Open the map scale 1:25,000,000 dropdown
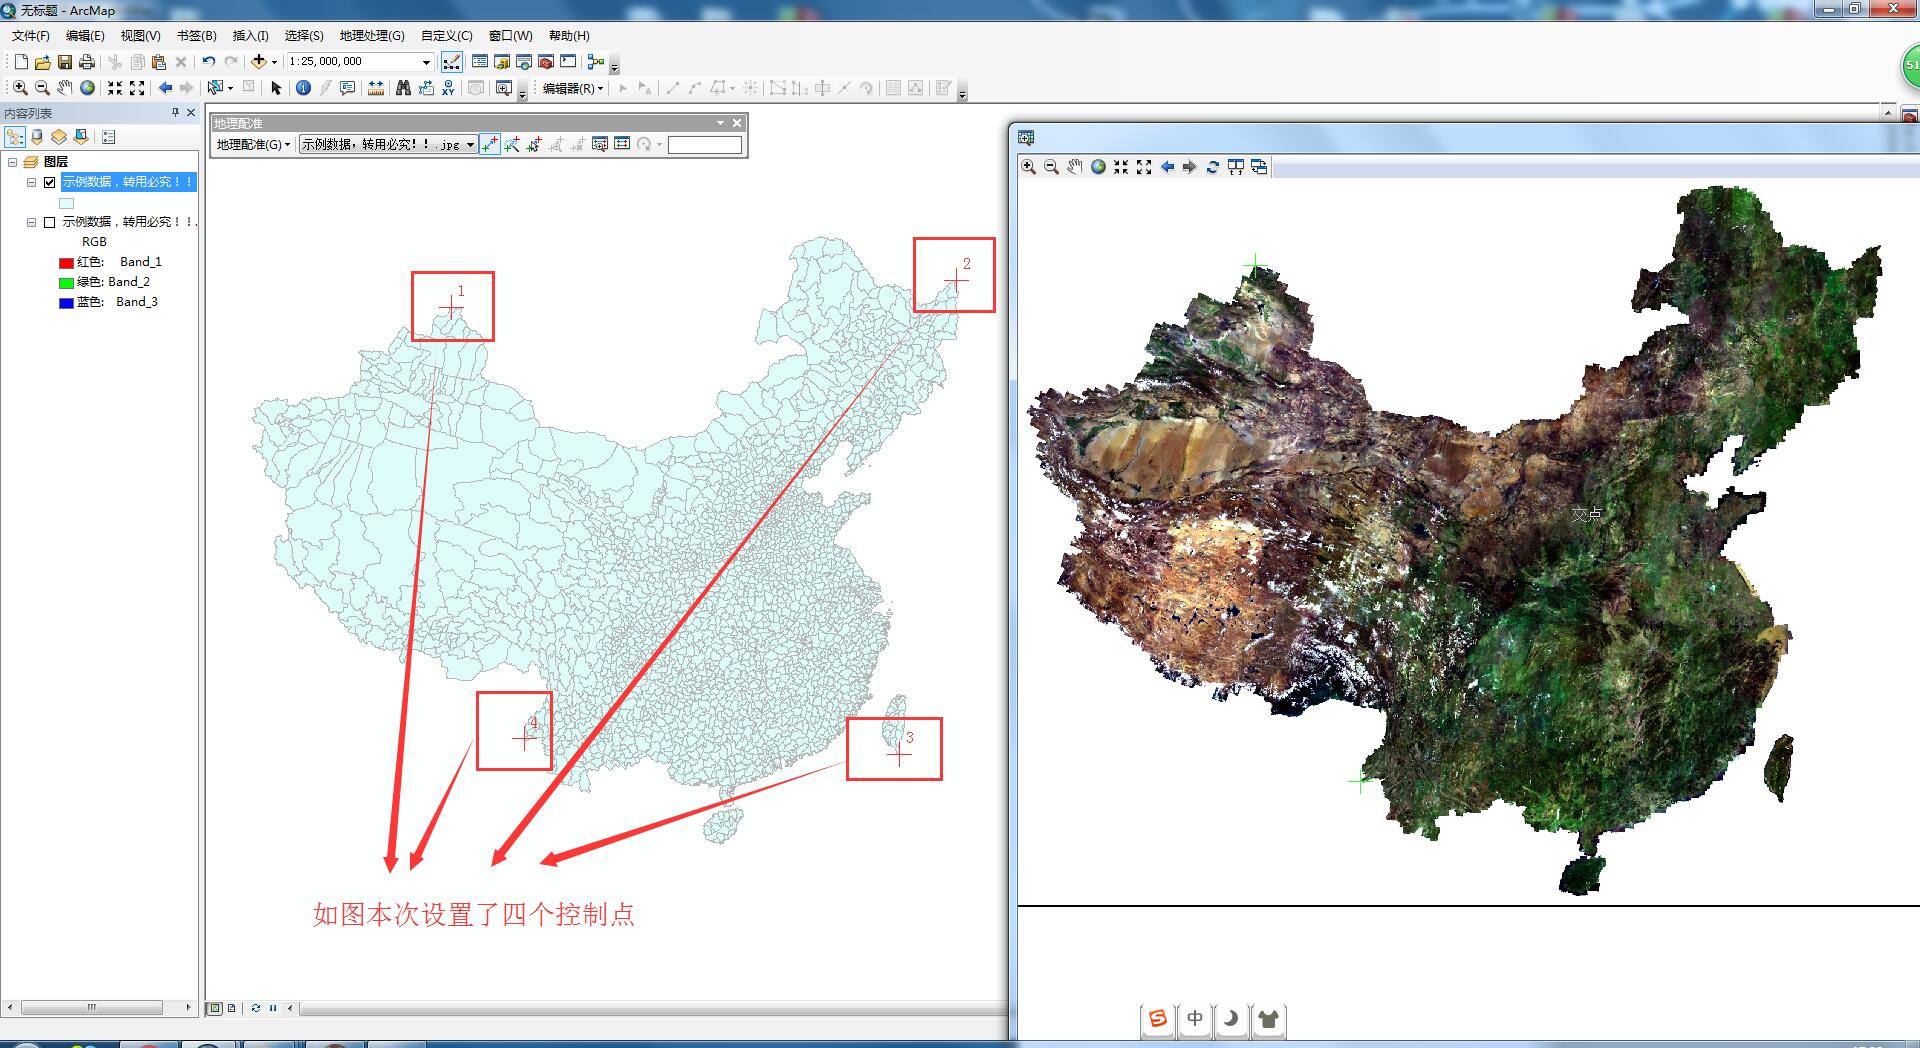This screenshot has width=1920, height=1048. click(x=426, y=62)
